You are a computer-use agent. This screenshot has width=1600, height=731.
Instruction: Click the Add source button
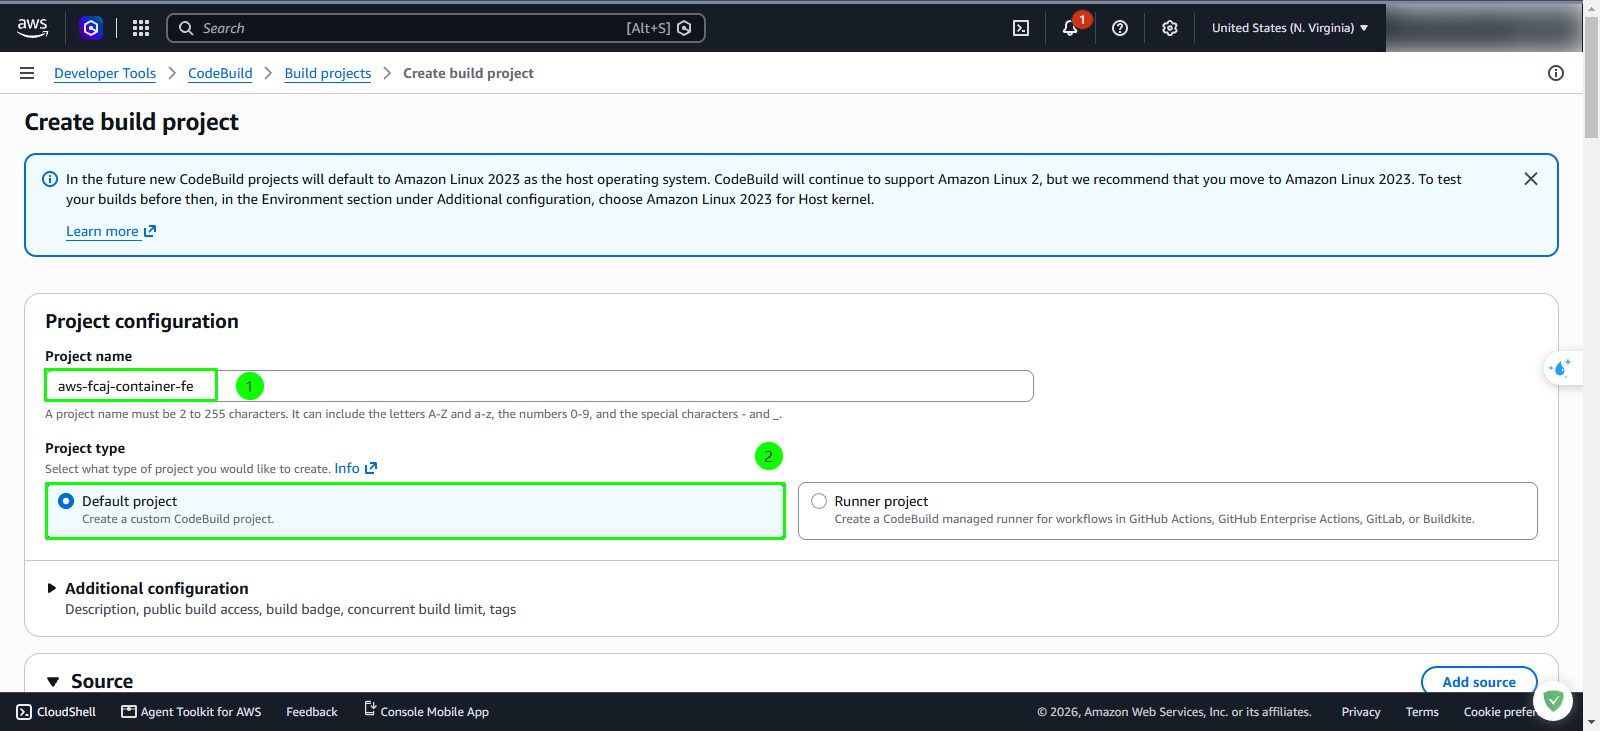[1479, 682]
